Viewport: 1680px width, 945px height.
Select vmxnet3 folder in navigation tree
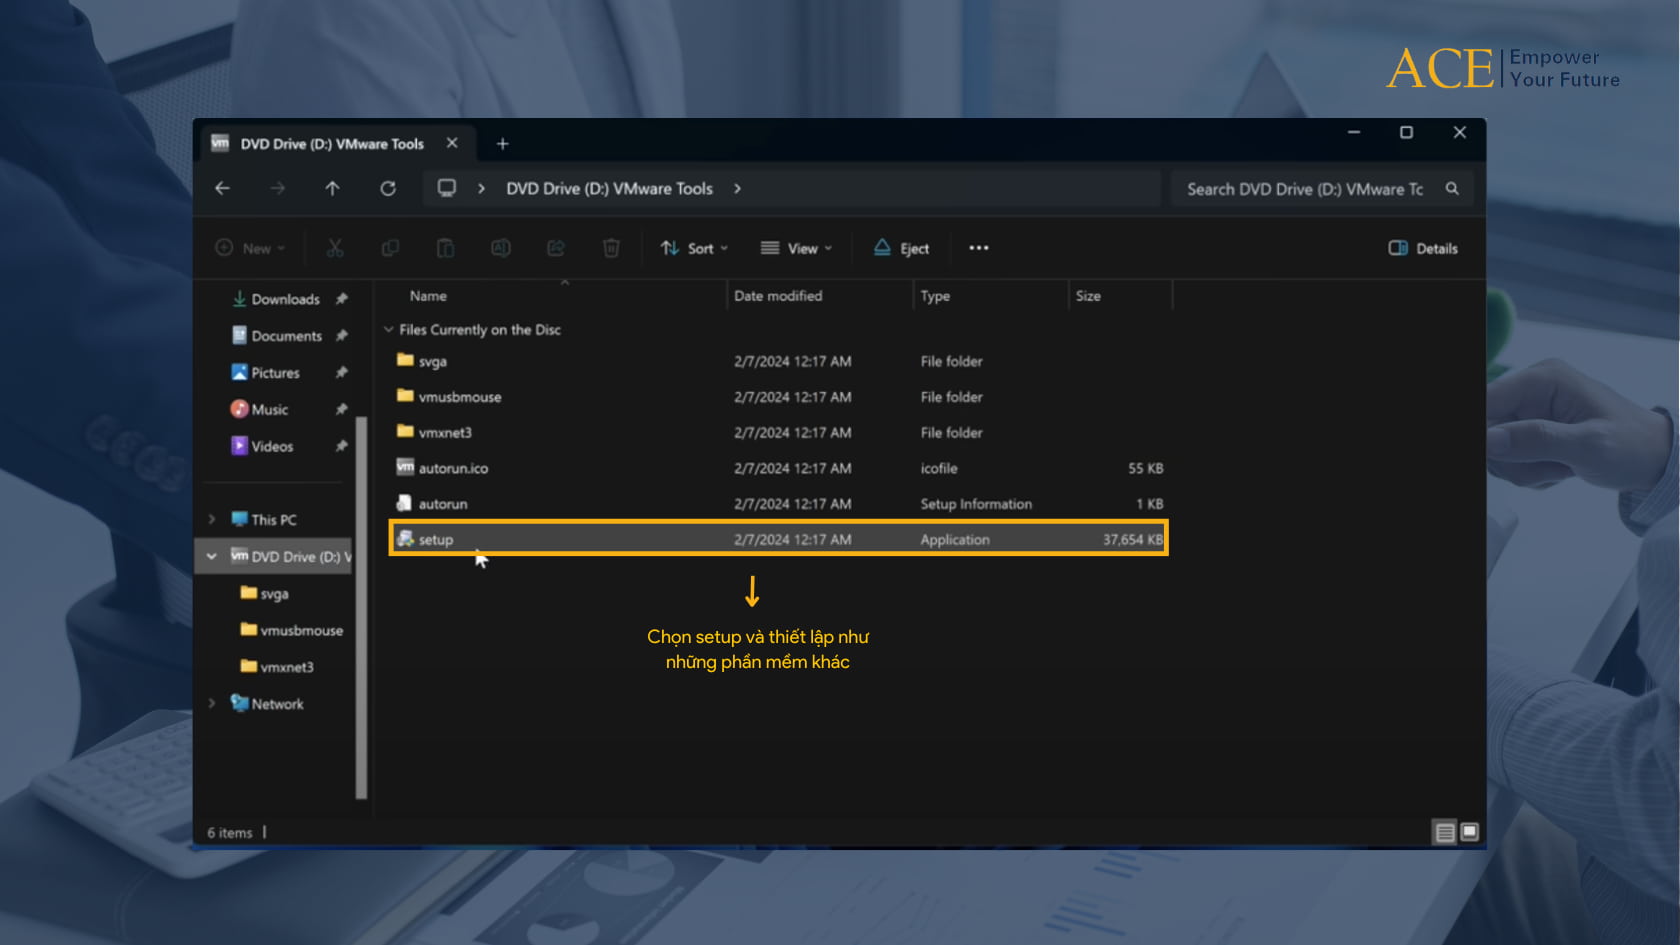277,666
